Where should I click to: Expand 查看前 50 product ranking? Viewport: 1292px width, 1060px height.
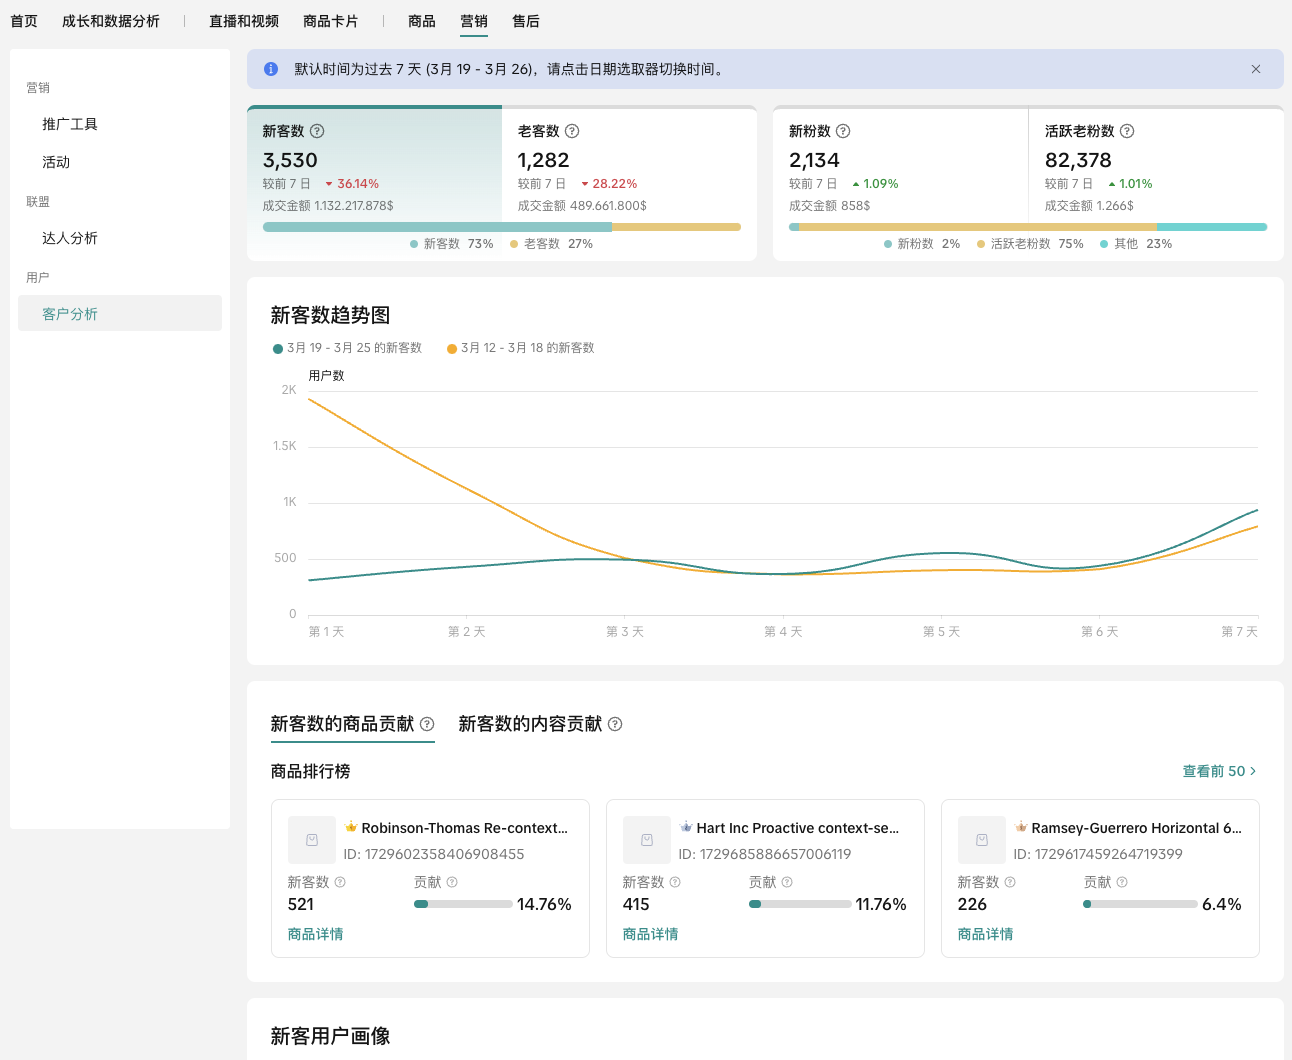pos(1219,771)
